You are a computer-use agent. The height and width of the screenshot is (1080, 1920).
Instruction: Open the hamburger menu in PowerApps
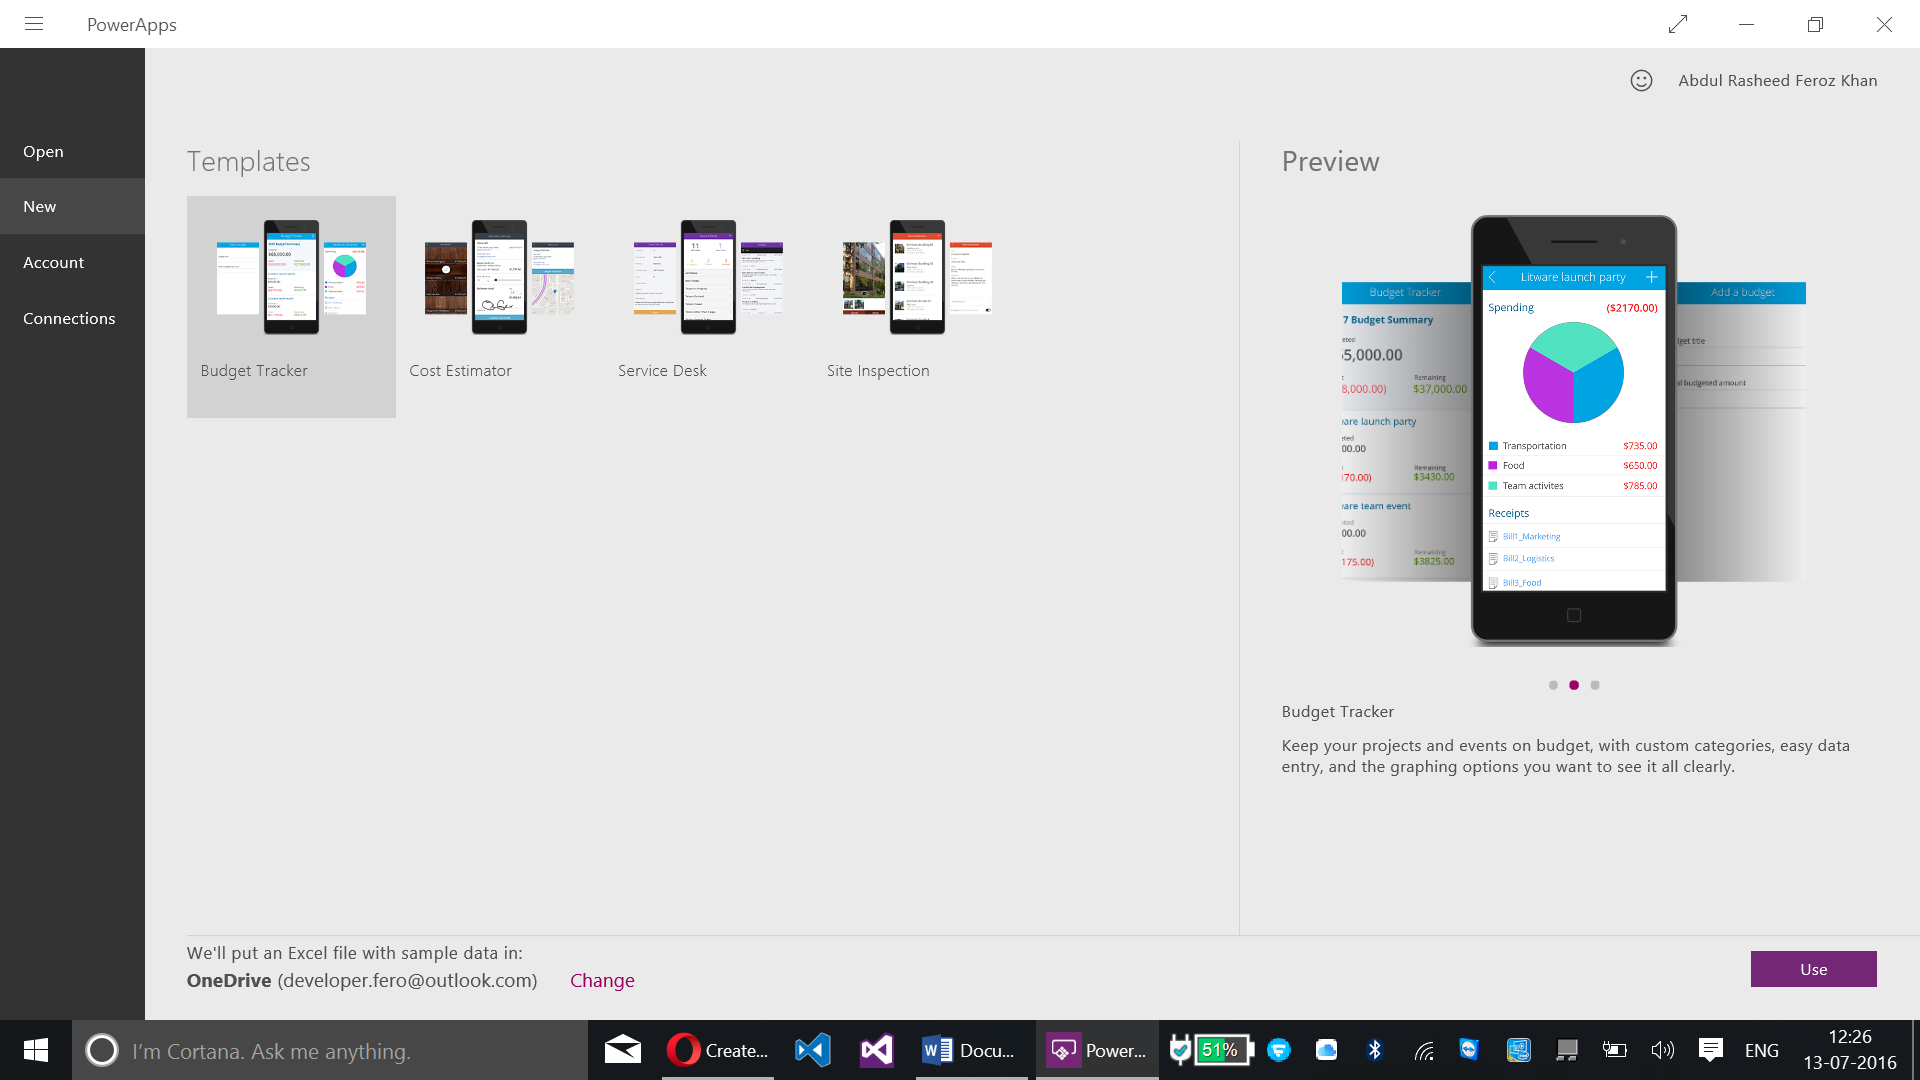(34, 24)
